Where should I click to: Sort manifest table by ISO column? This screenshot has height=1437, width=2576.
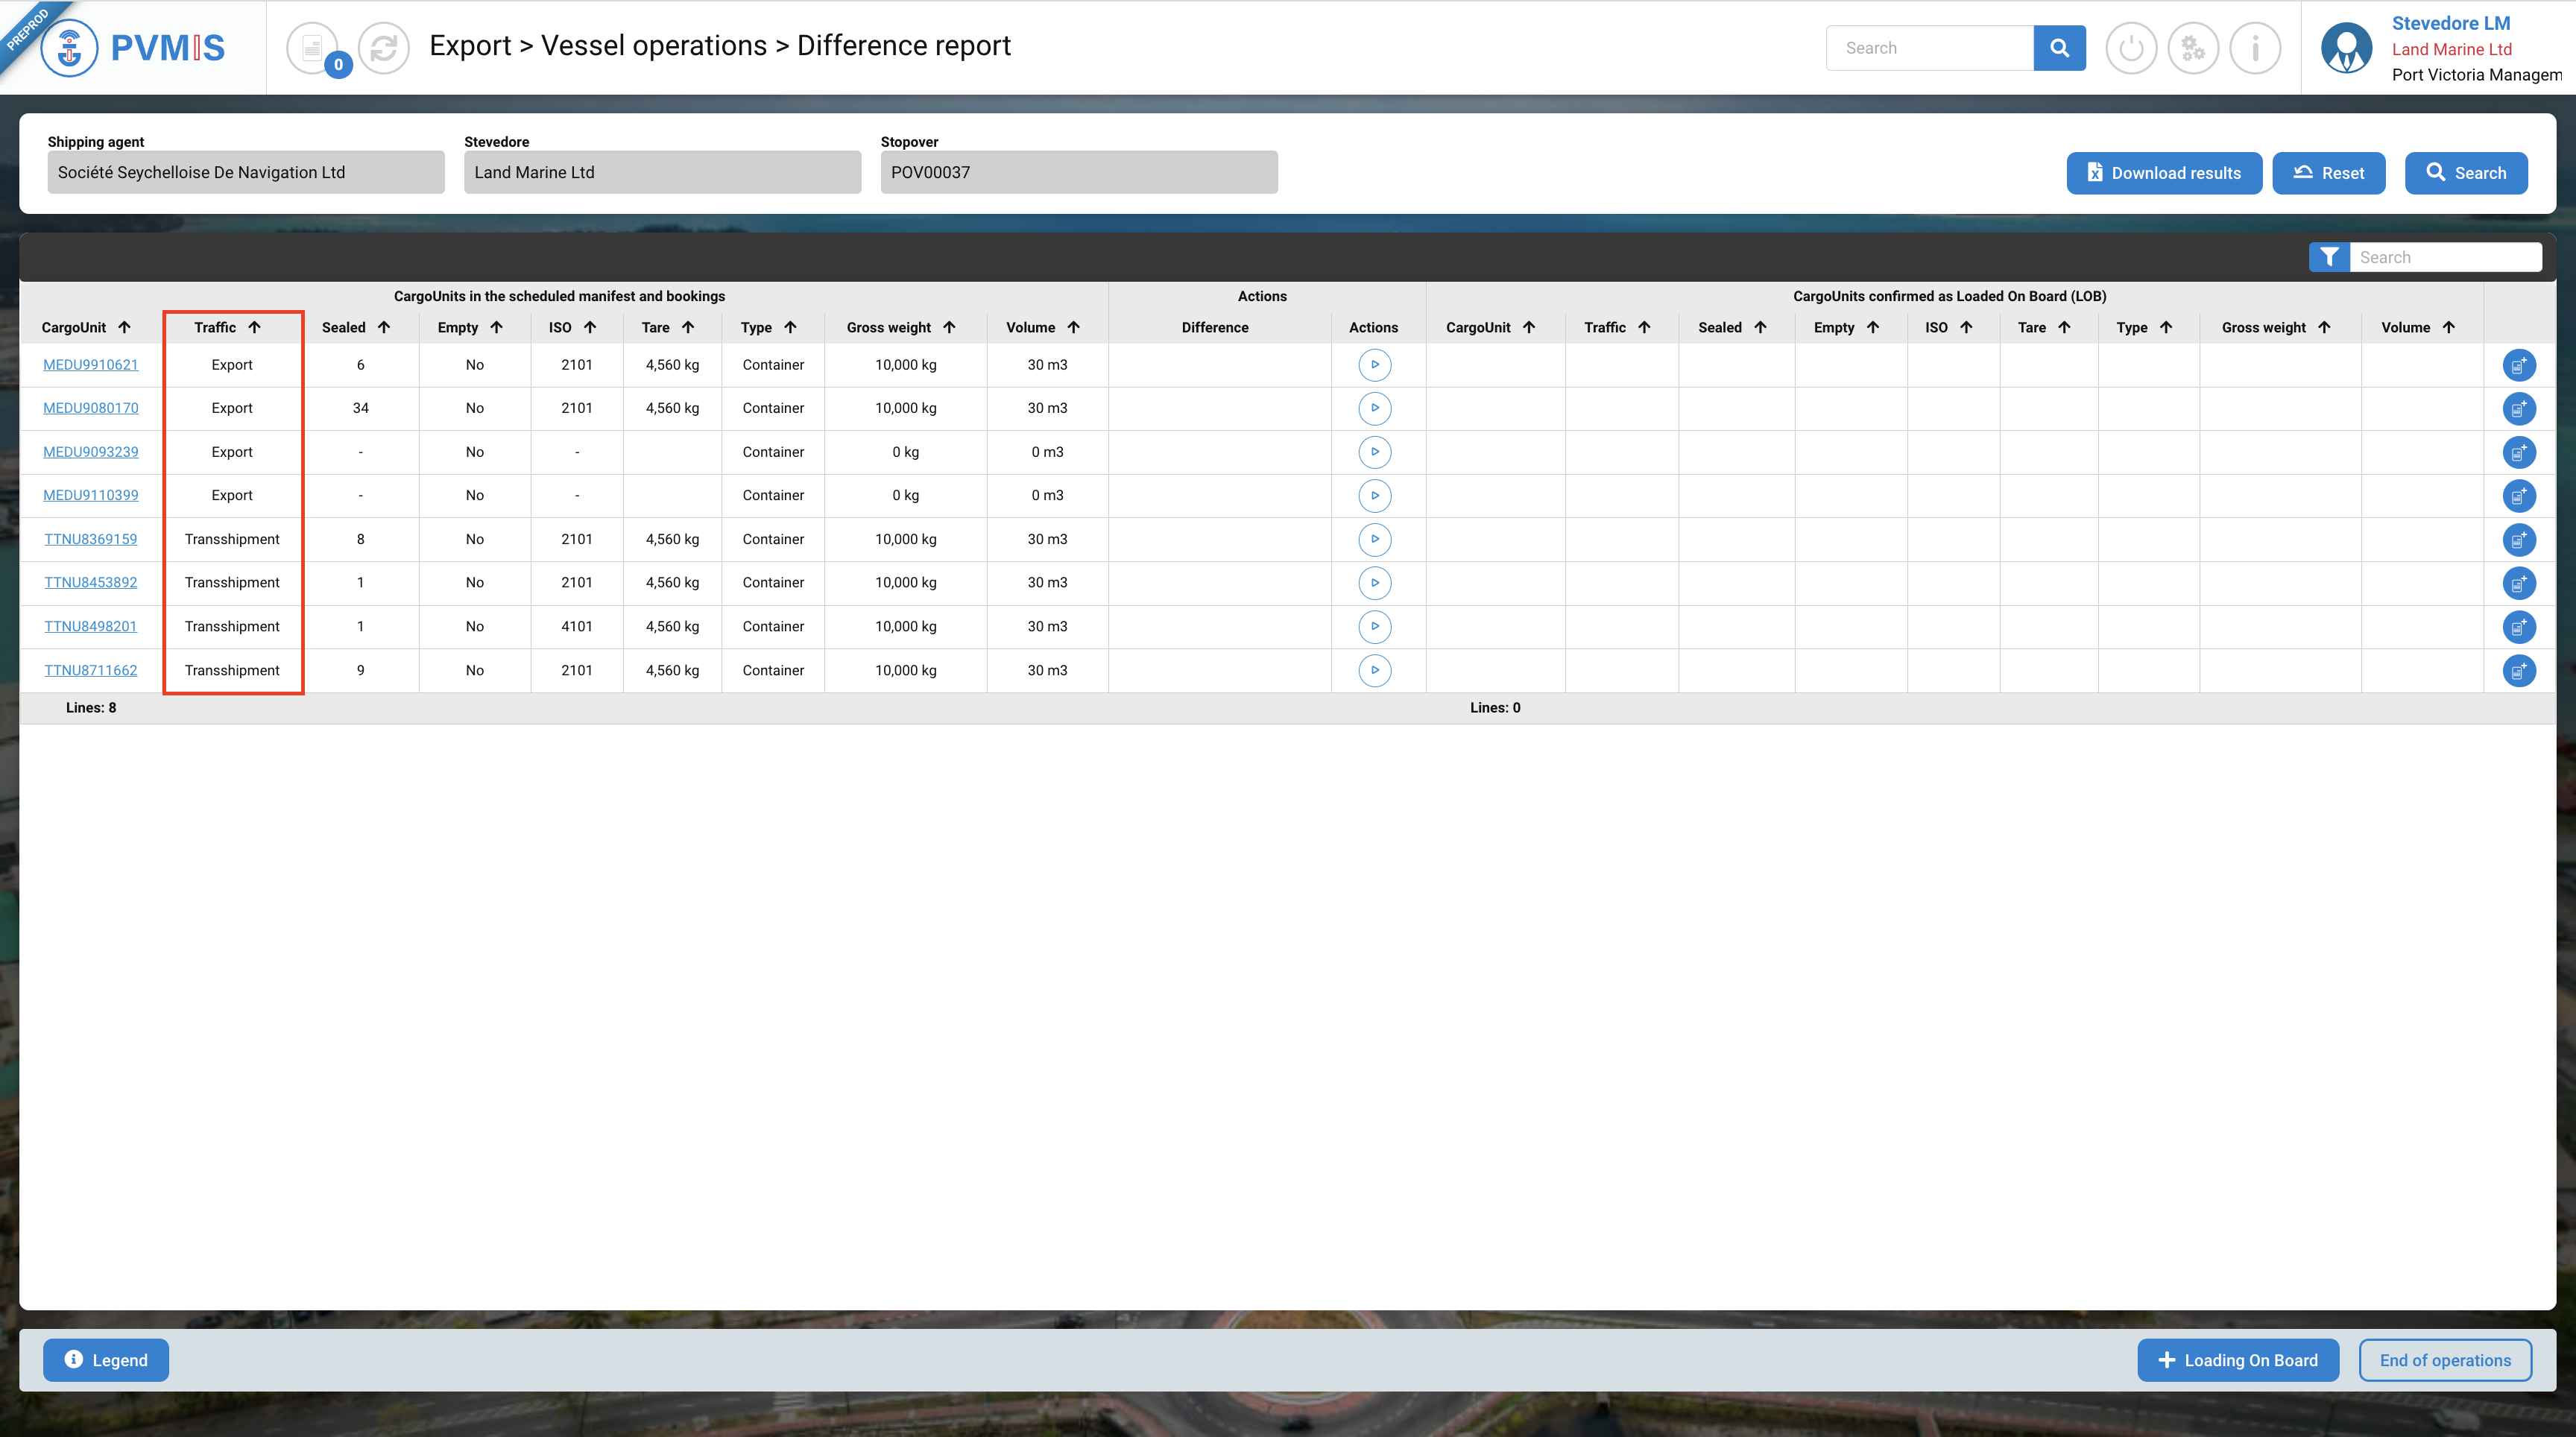pyautogui.click(x=590, y=327)
